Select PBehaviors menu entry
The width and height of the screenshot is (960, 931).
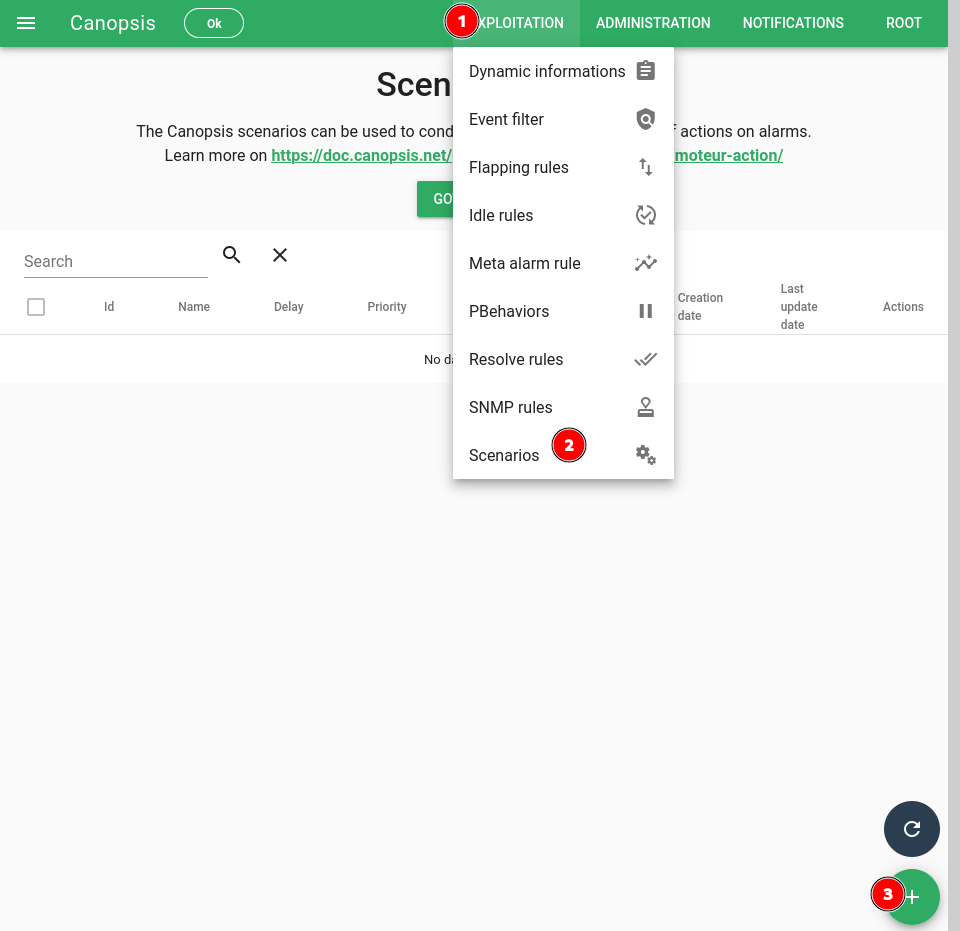[563, 311]
